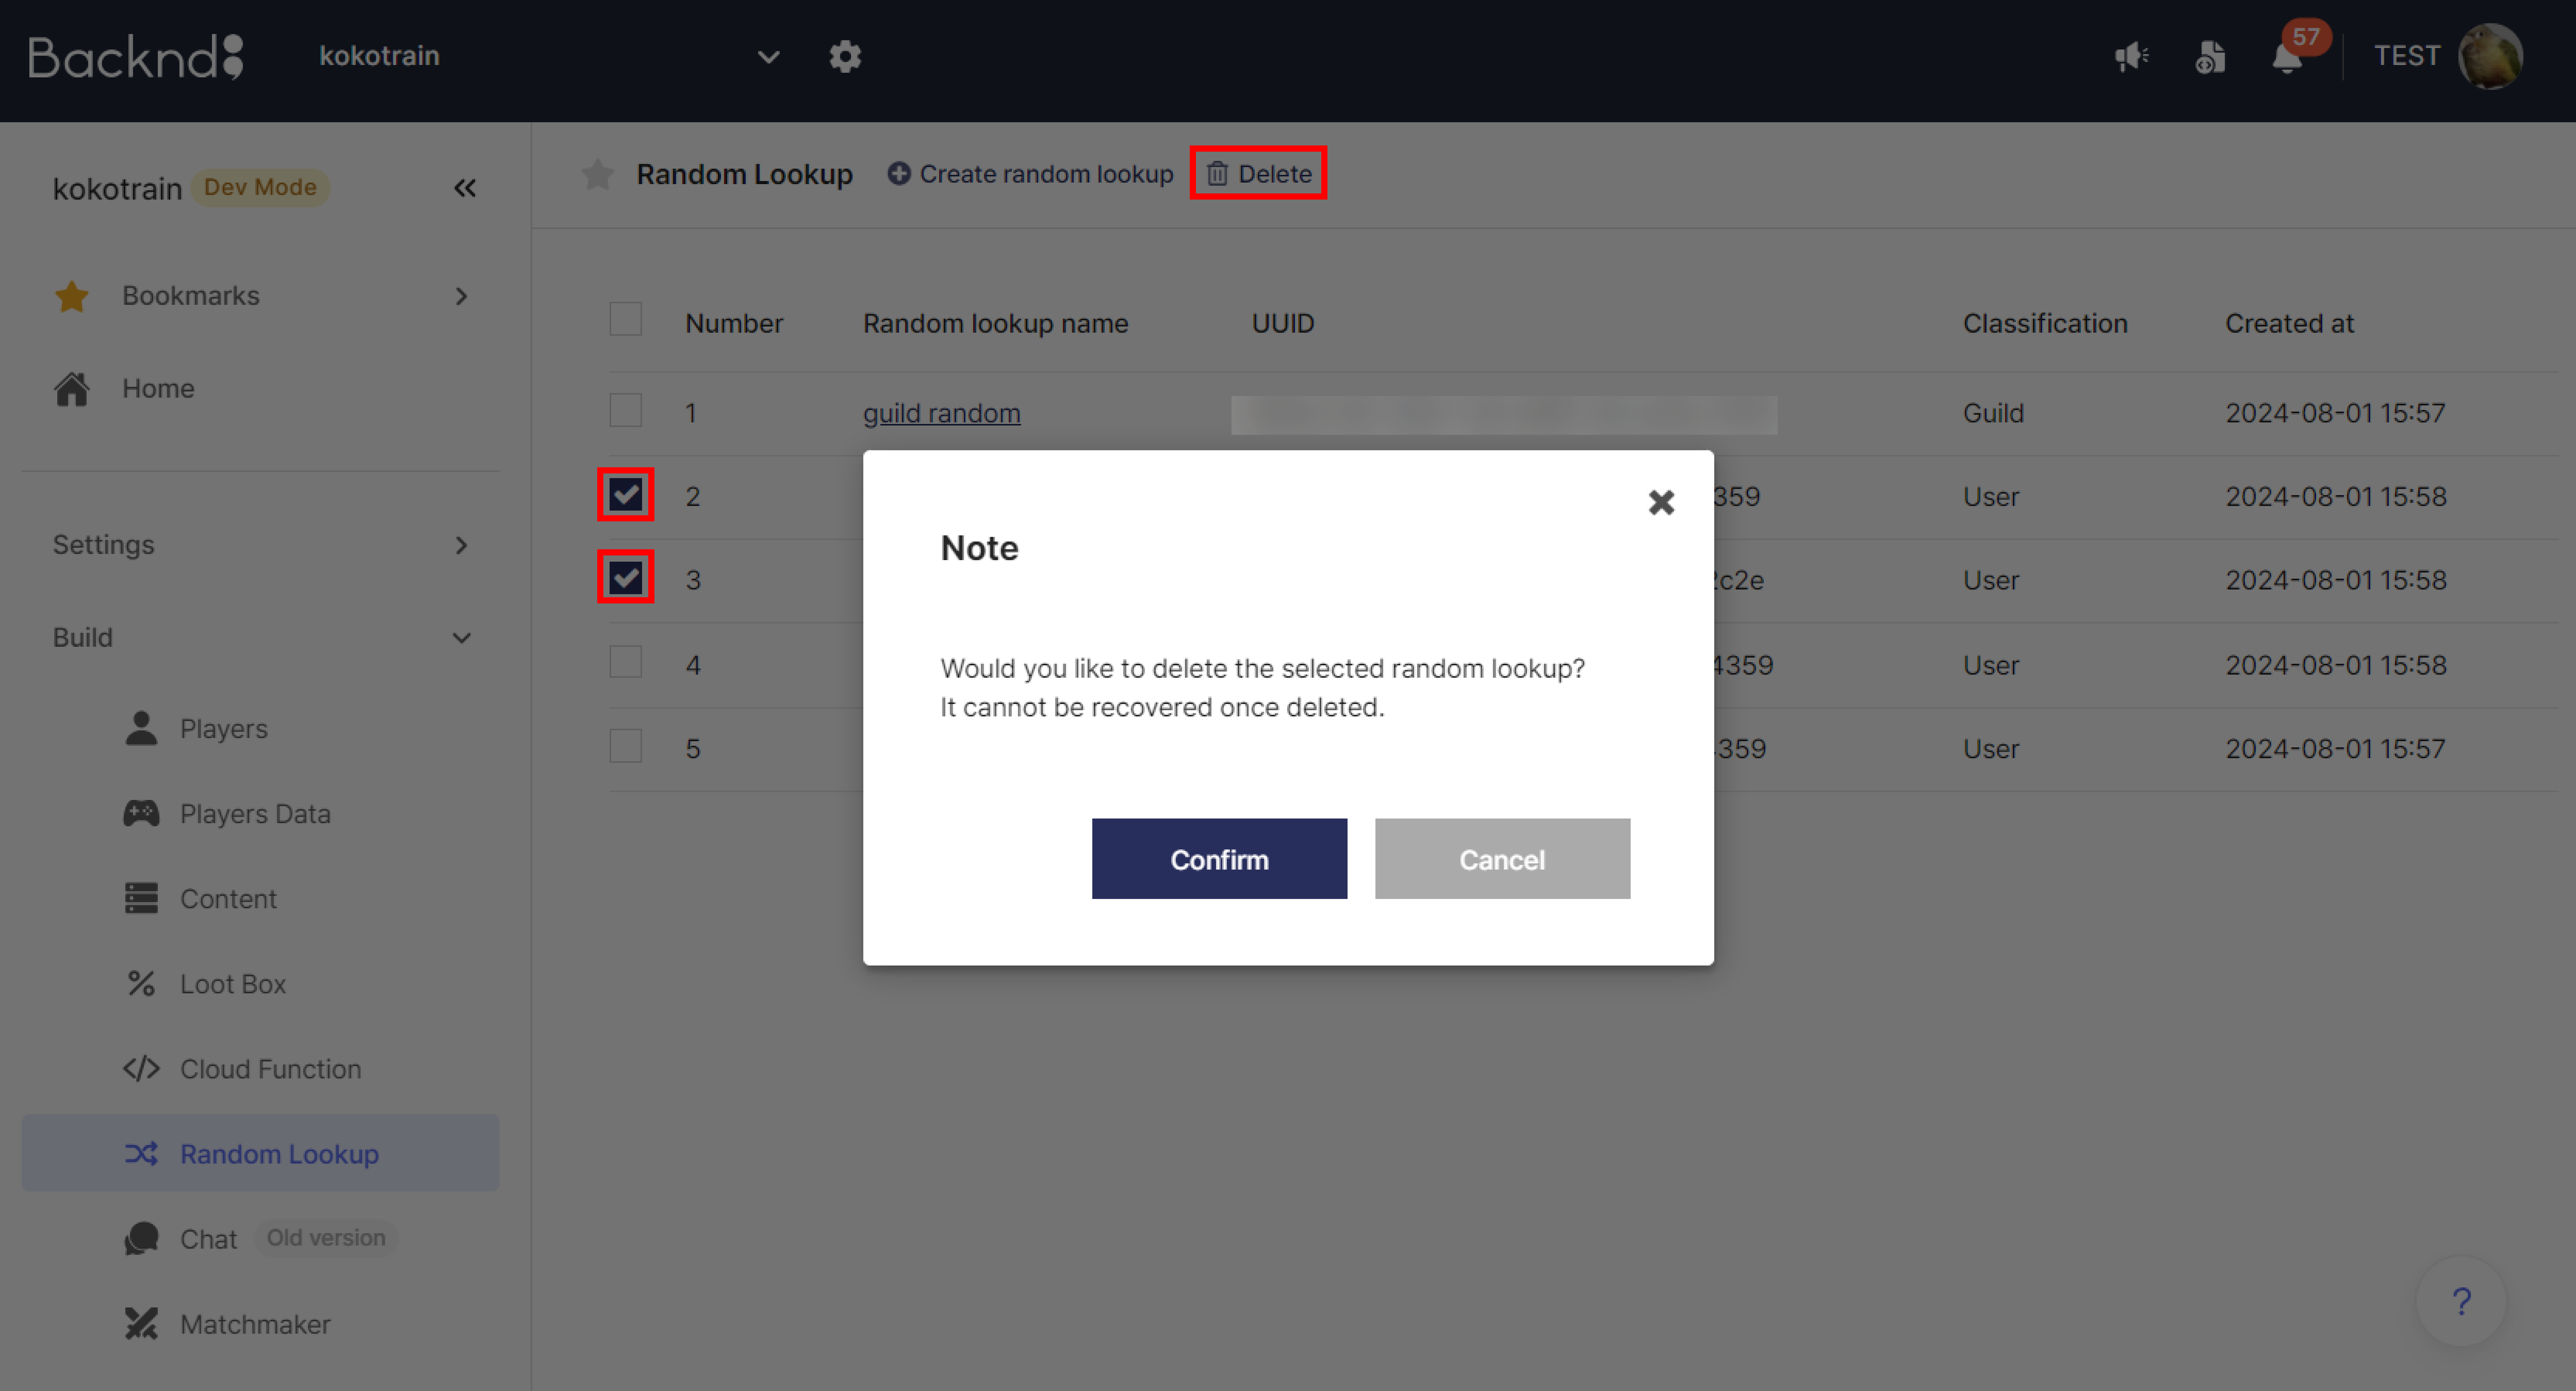The image size is (2576, 1391).
Task: Click the Random Lookup shuffle icon
Action: point(141,1153)
